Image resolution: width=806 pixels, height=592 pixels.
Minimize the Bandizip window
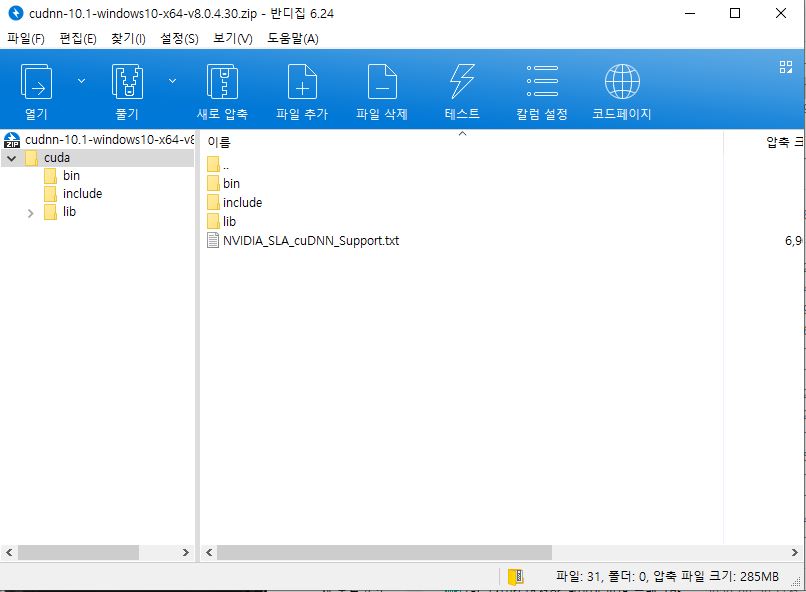[690, 13]
